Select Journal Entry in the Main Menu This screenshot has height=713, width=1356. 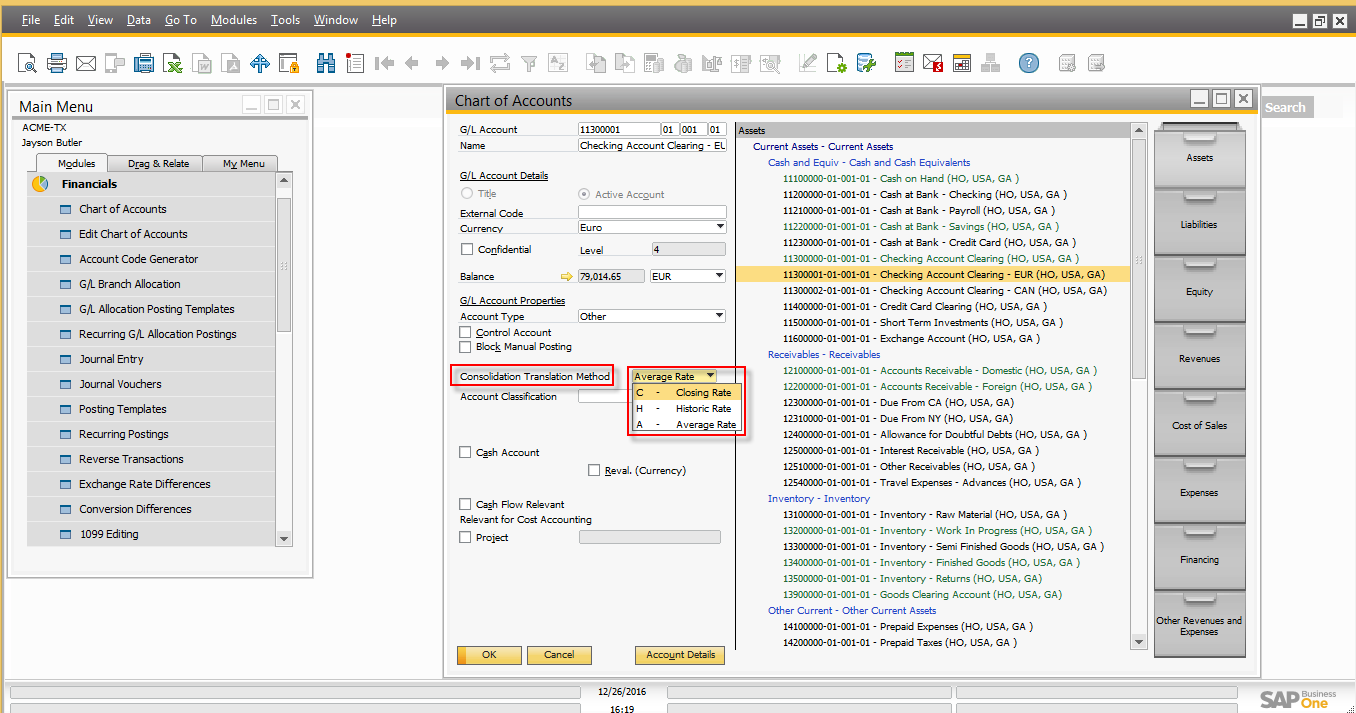tap(111, 359)
